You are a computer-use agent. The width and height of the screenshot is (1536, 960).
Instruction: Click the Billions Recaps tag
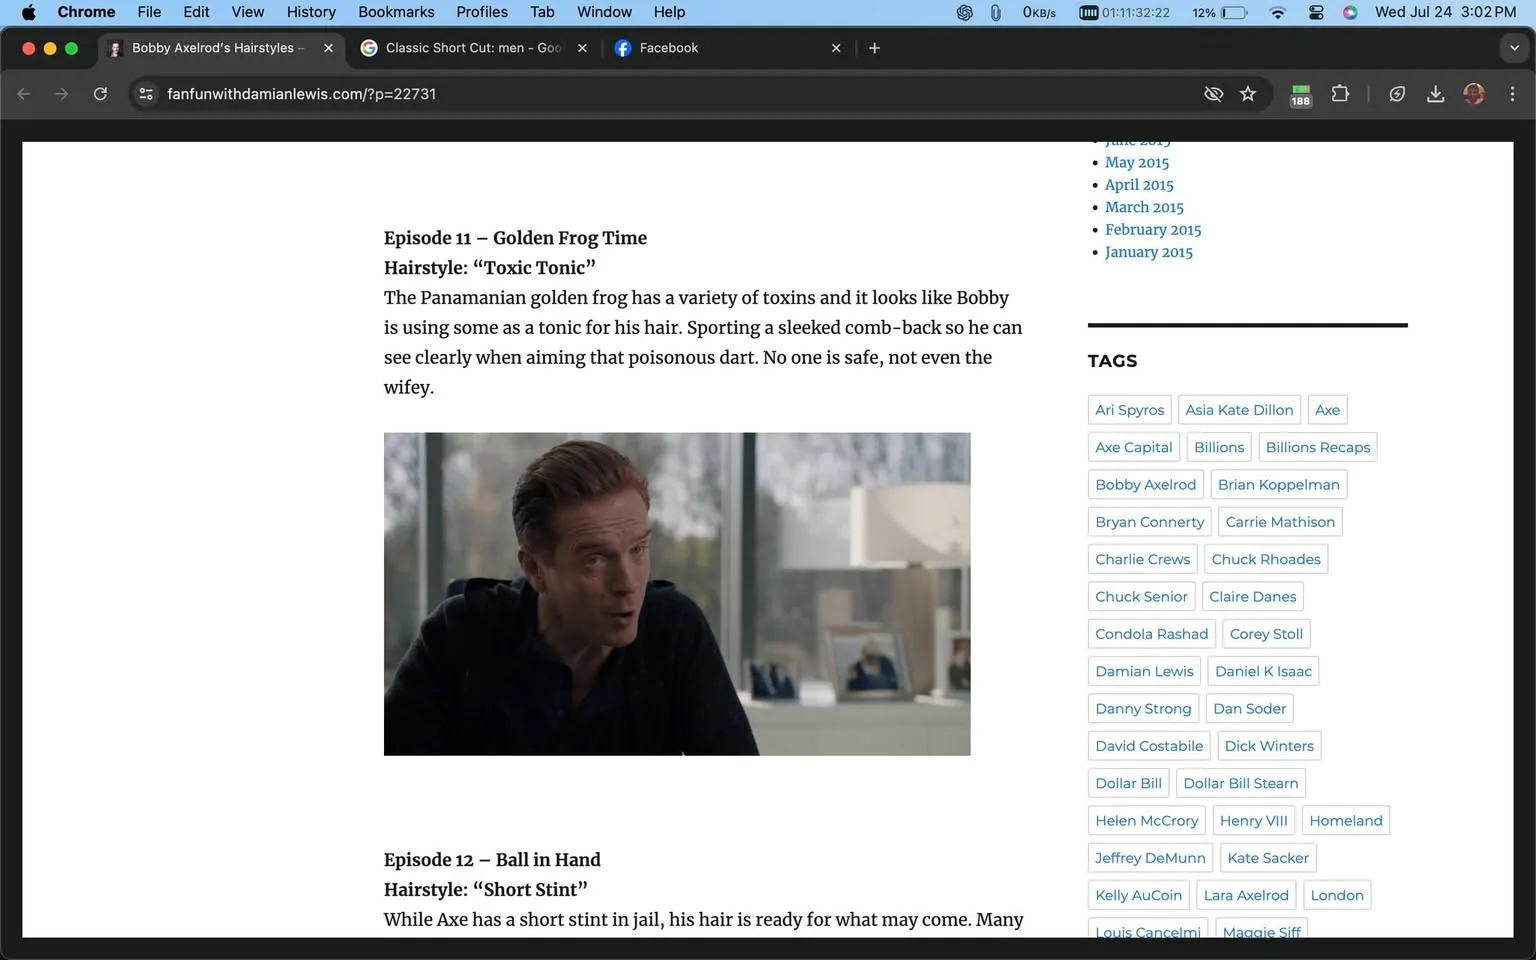click(x=1317, y=447)
